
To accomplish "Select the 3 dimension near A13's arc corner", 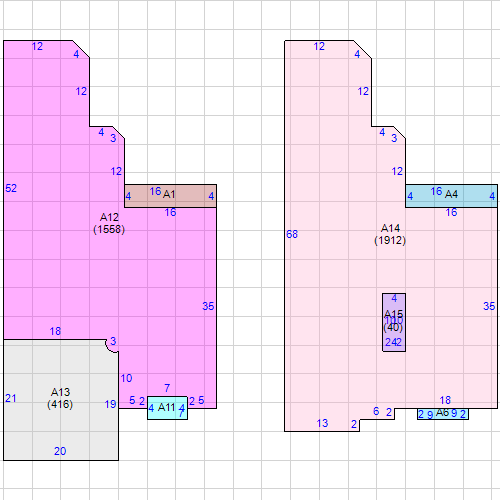I will 113,341.
